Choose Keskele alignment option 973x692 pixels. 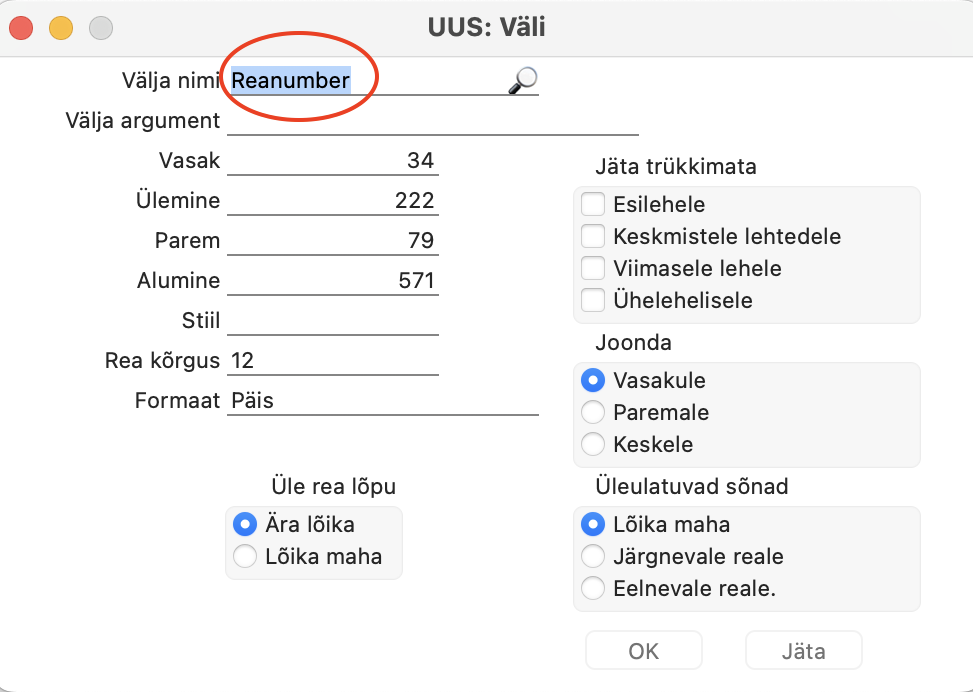[x=593, y=444]
